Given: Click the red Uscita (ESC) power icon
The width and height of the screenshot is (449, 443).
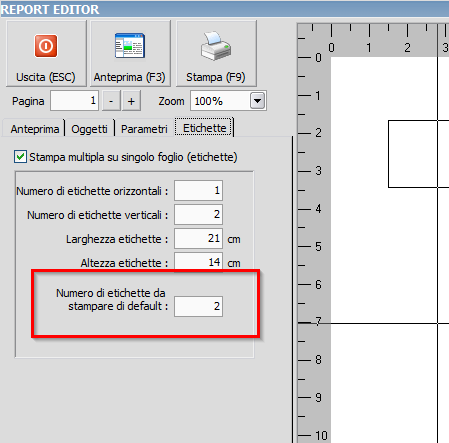Looking at the screenshot, I should pyautogui.click(x=46, y=46).
